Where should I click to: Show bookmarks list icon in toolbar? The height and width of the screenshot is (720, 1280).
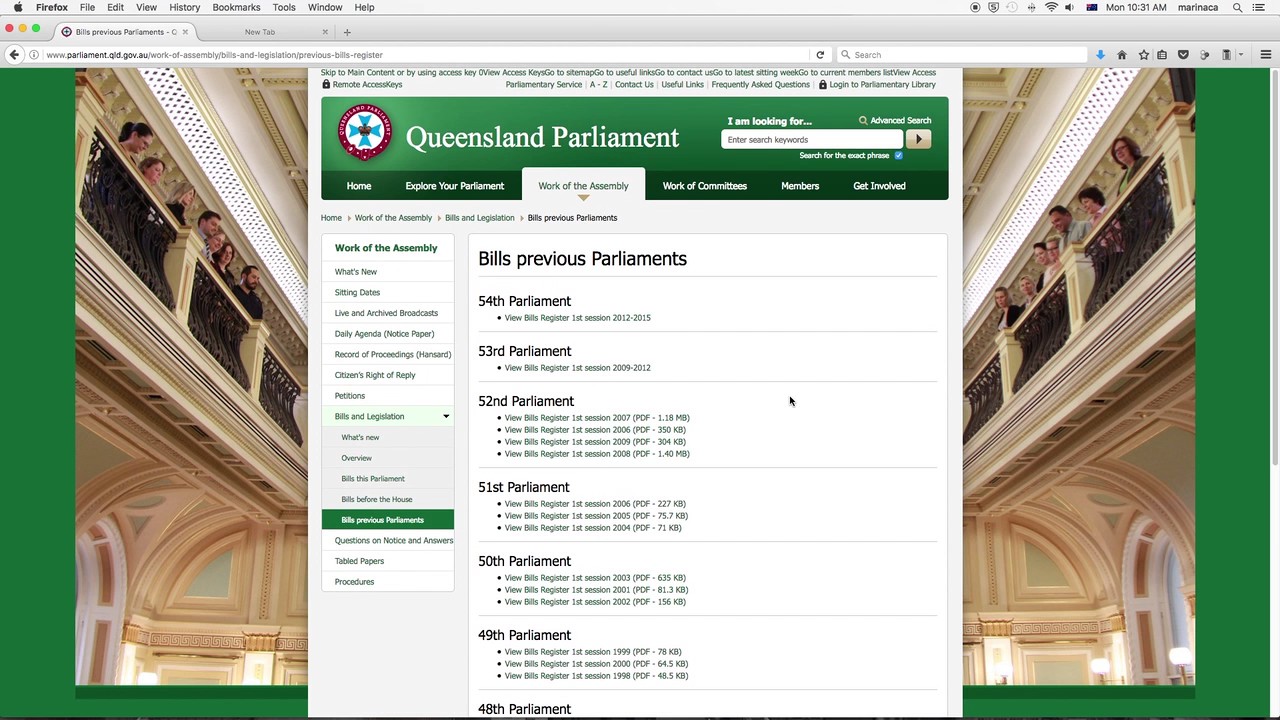[1162, 55]
